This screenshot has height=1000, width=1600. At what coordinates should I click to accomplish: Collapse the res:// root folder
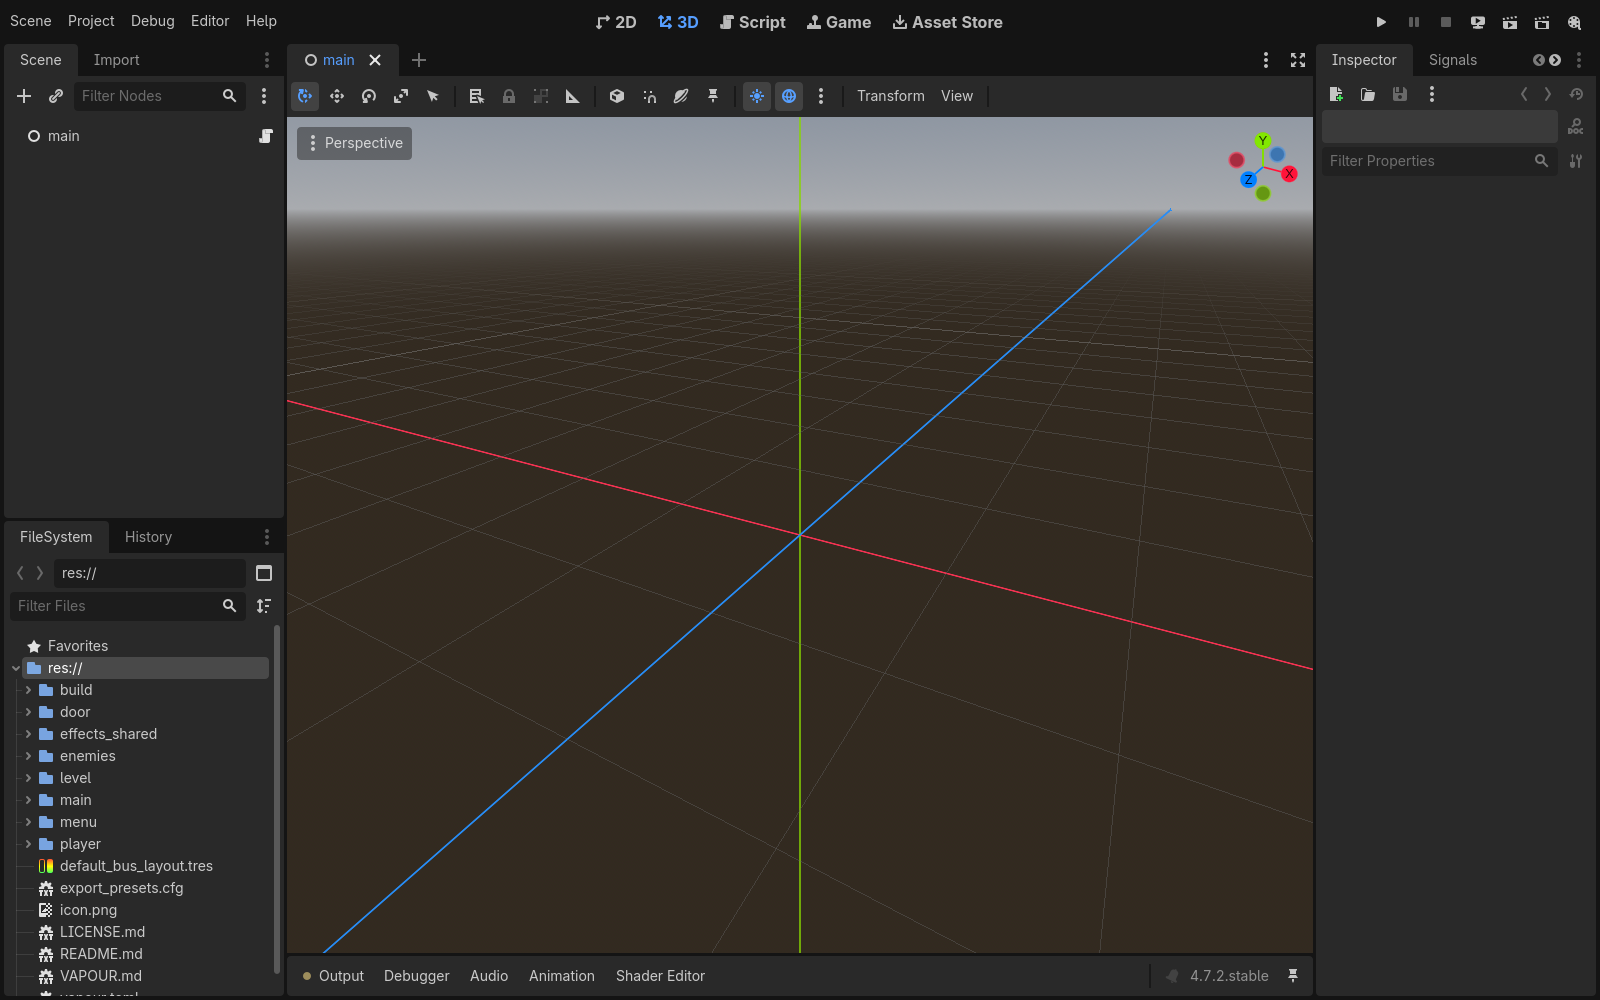click(x=16, y=668)
